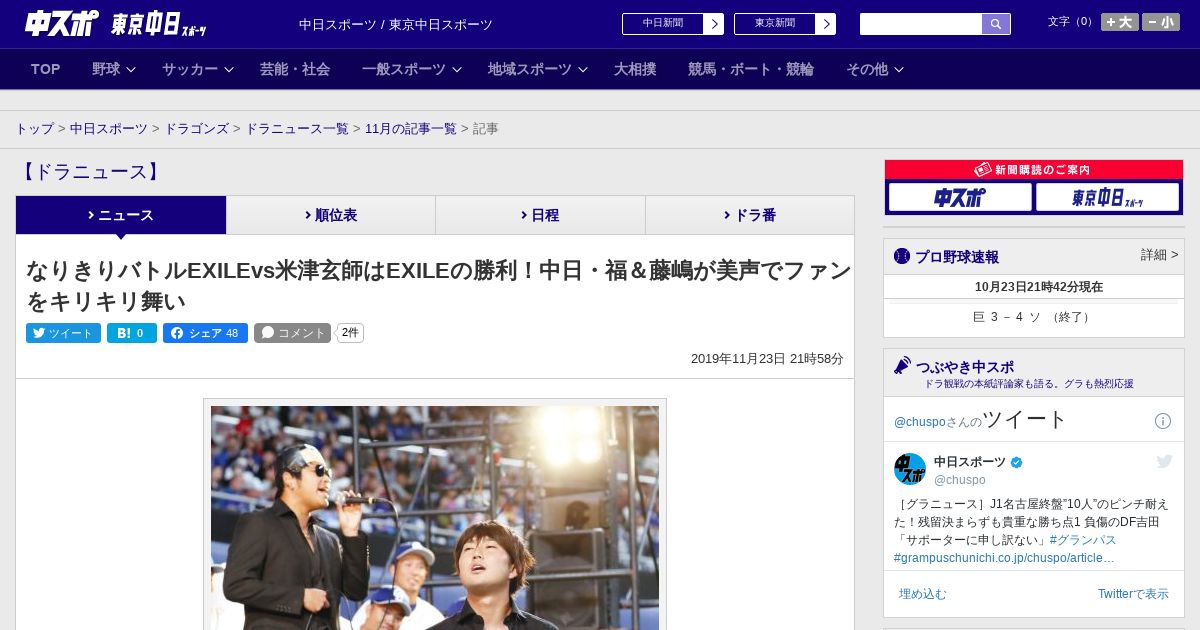Open the 芸能・社会 menu item
1200x630 pixels.
click(x=295, y=69)
